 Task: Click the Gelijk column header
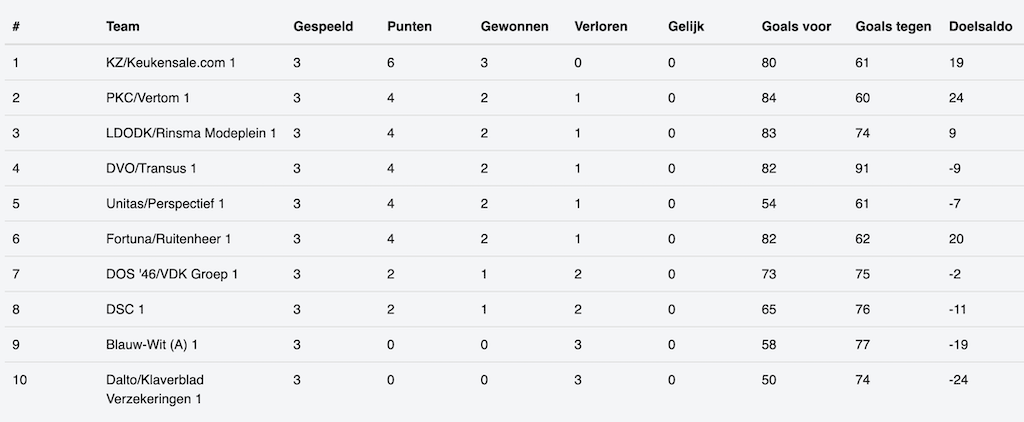(686, 27)
